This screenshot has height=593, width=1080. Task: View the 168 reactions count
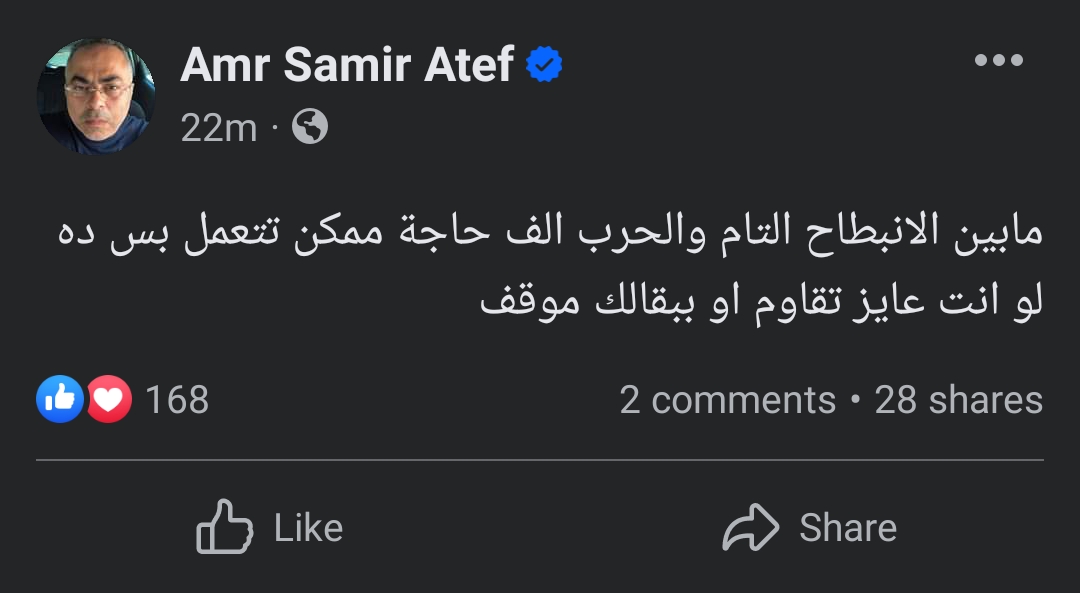click(x=177, y=400)
